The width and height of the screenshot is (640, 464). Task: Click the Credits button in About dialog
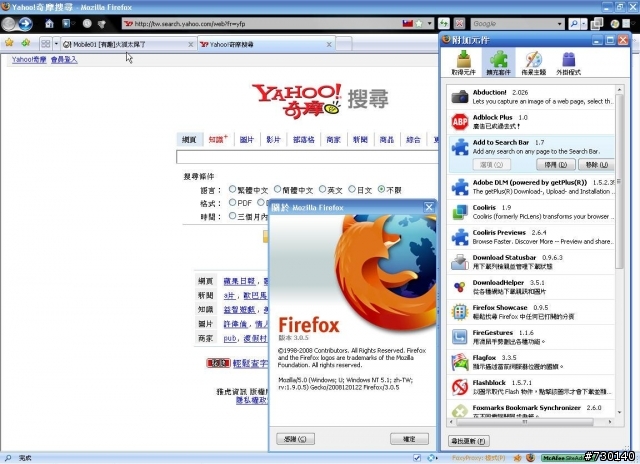pyautogui.click(x=295, y=439)
